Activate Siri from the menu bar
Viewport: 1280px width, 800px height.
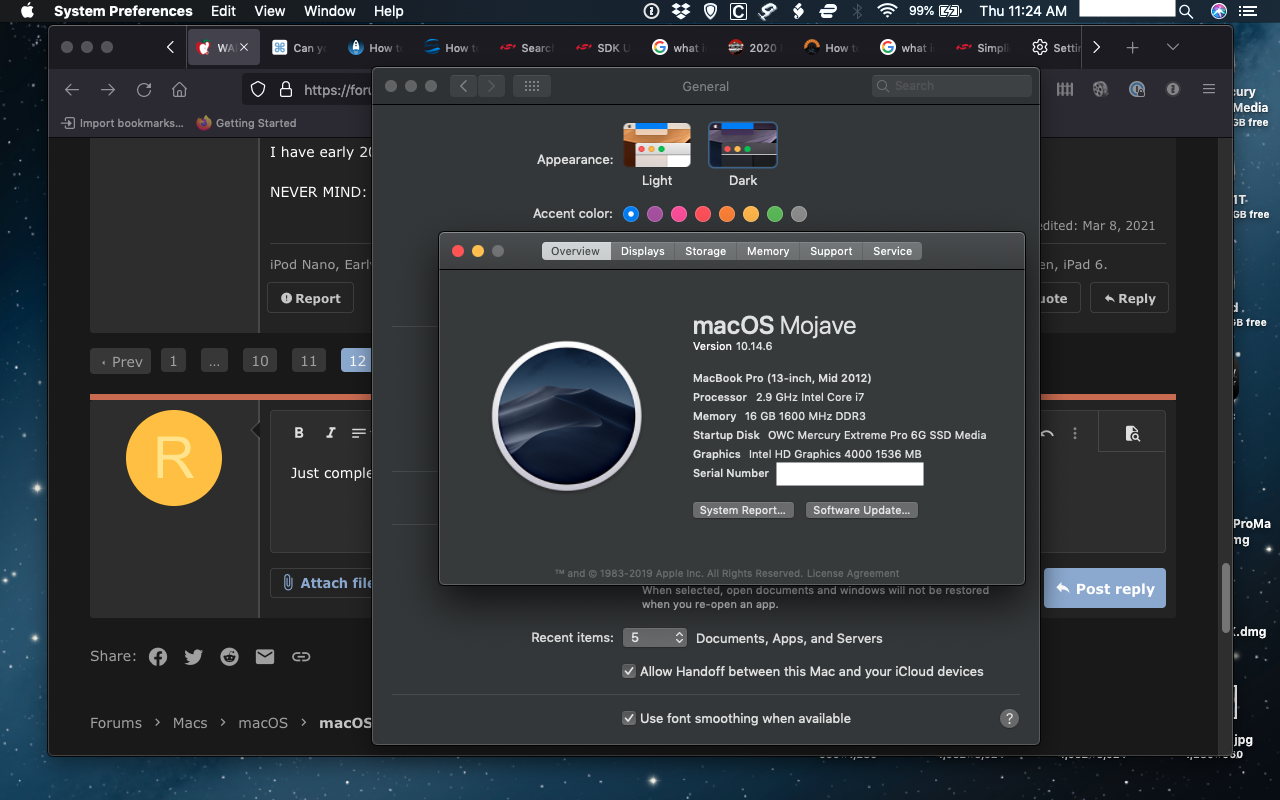click(1218, 11)
